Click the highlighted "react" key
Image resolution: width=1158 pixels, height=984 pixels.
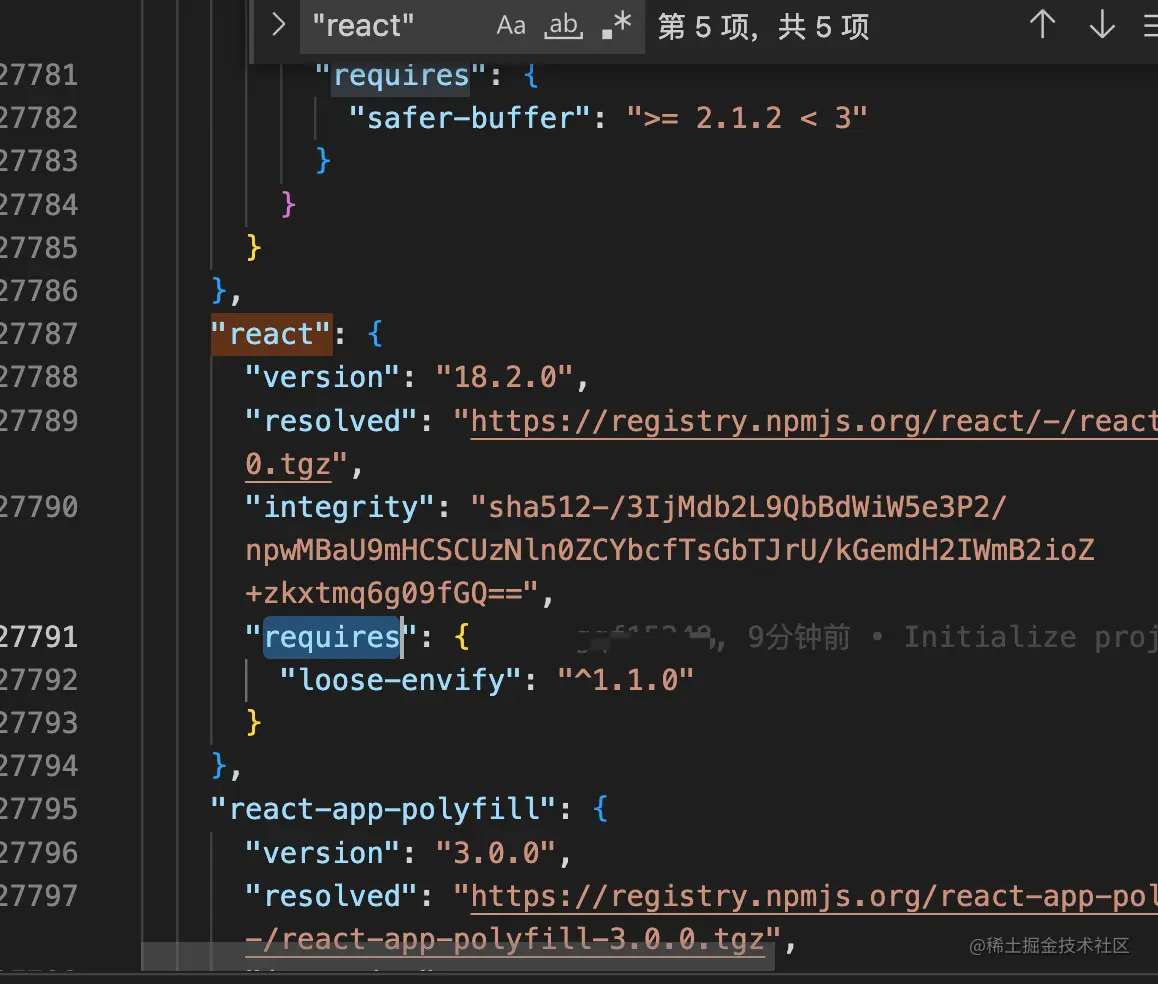coord(272,335)
